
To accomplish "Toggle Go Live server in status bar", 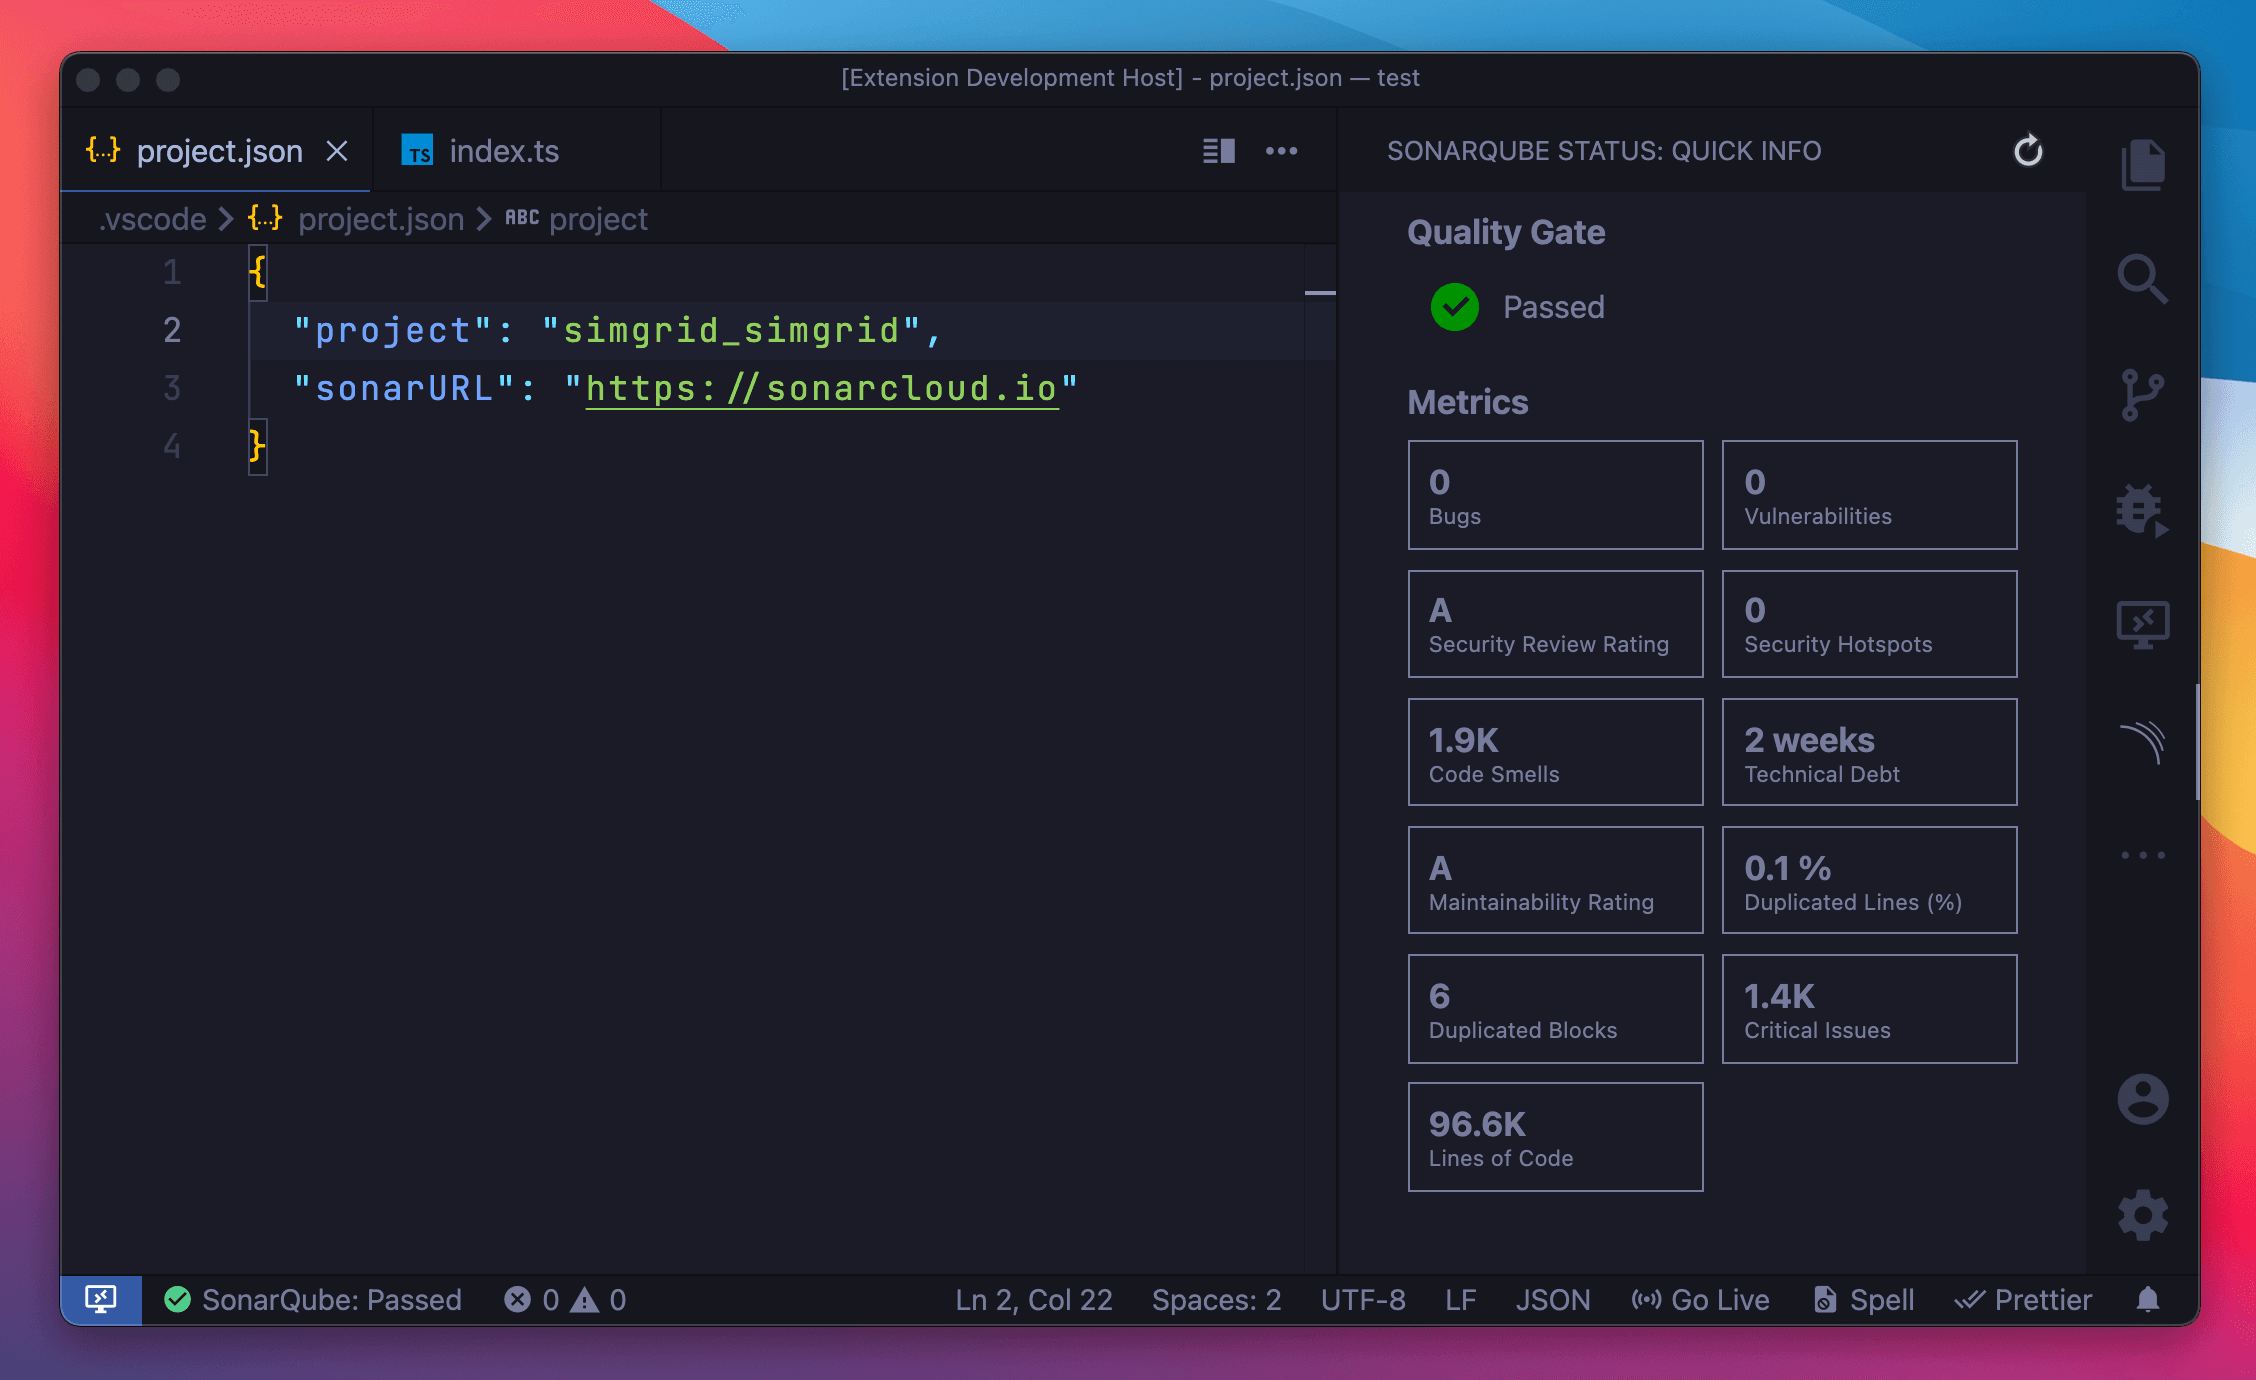I will (x=1700, y=1300).
